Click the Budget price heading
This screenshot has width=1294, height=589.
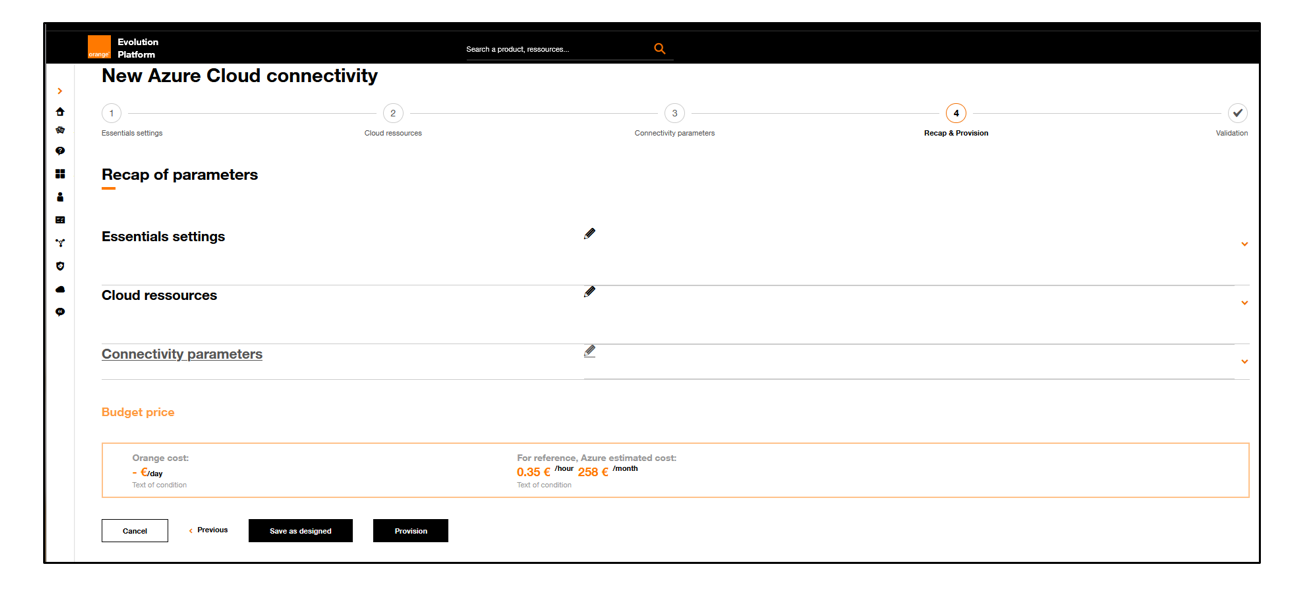click(138, 412)
